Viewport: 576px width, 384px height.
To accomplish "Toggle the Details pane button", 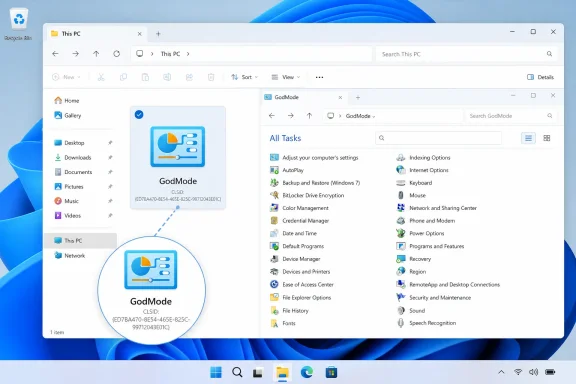I will pyautogui.click(x=540, y=77).
